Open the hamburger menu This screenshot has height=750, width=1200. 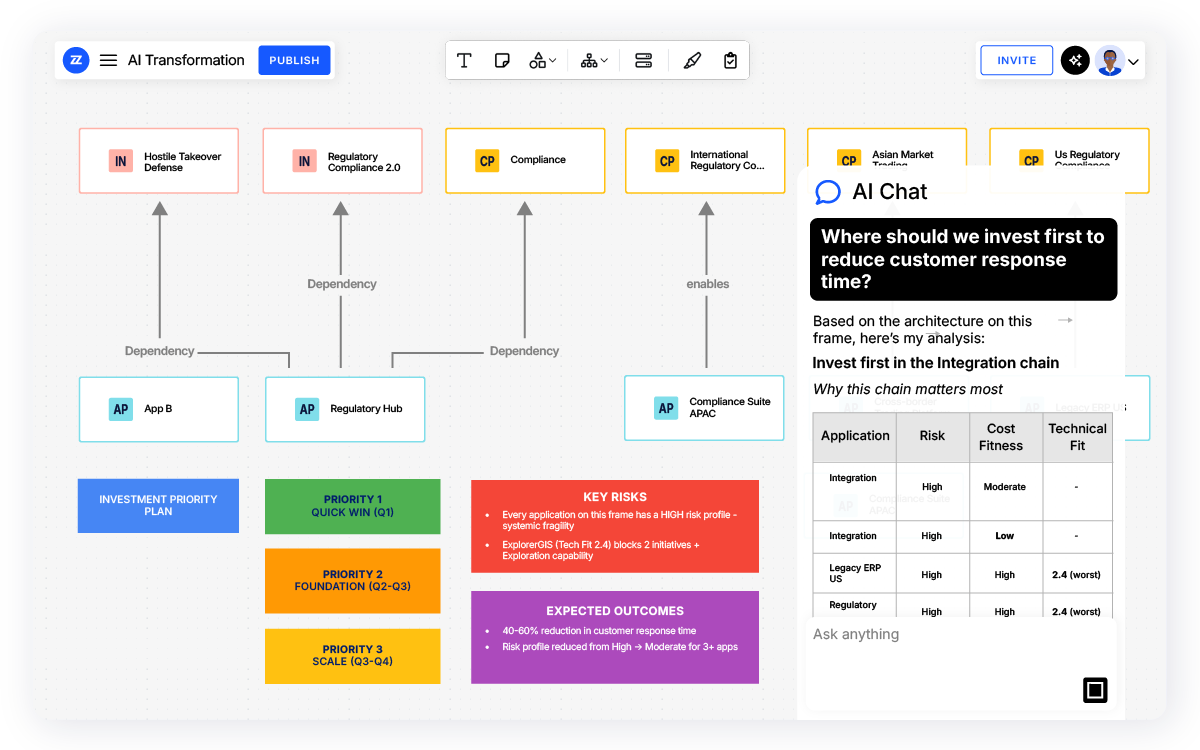point(108,60)
